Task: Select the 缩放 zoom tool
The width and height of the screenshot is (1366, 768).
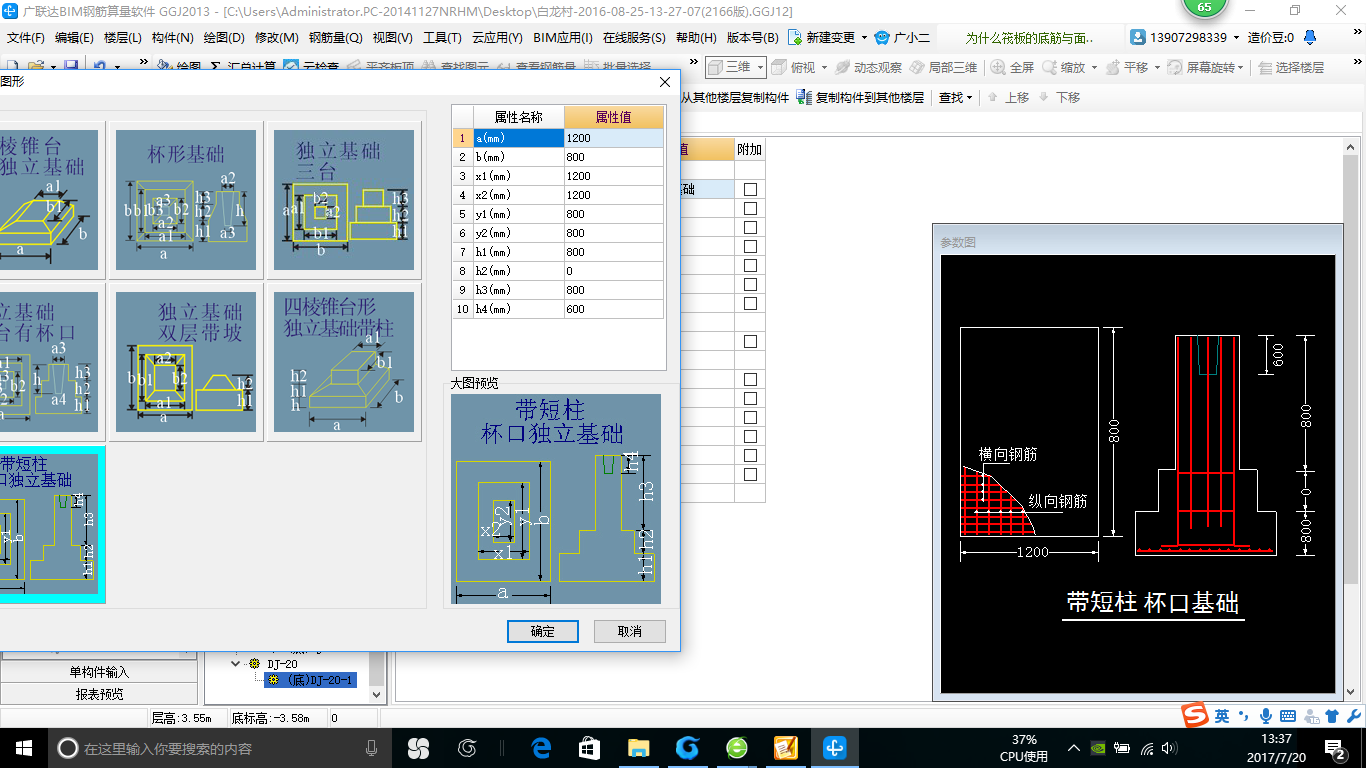Action: pyautogui.click(x=1064, y=67)
